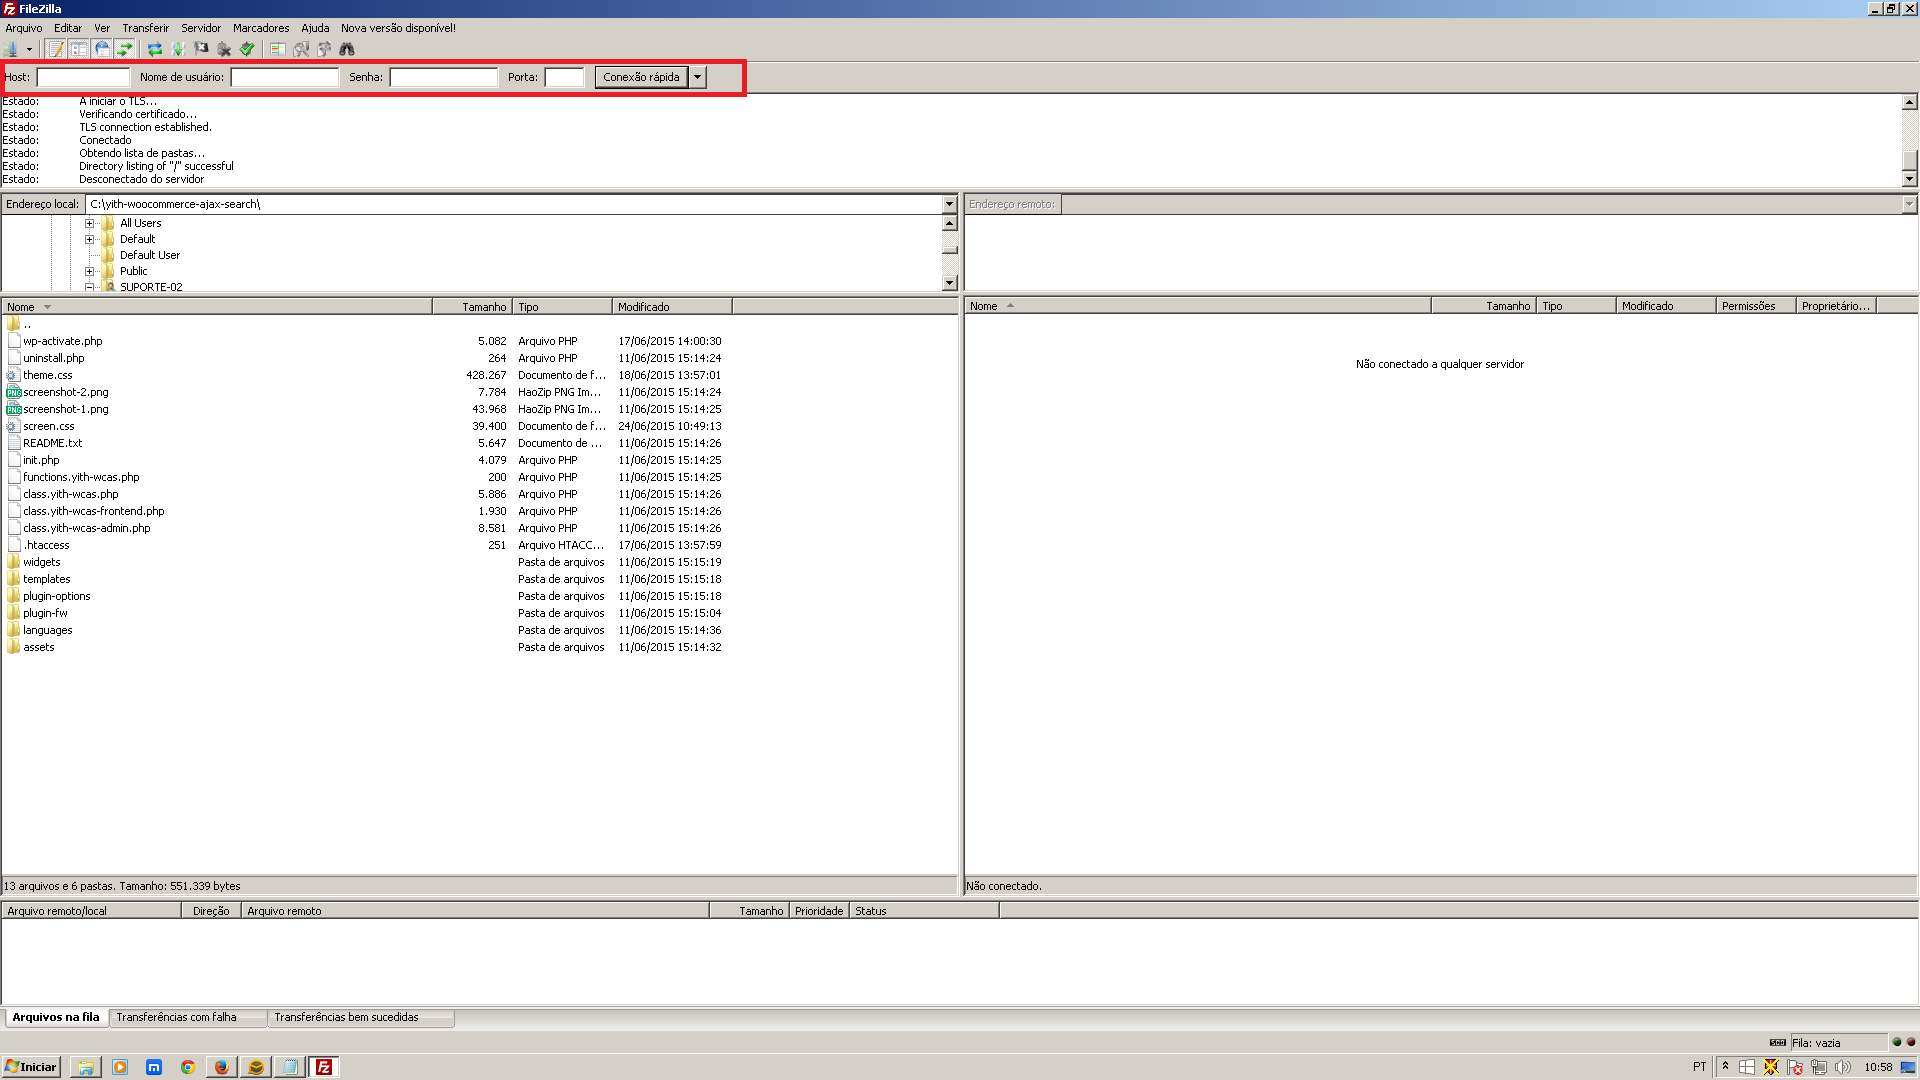The width and height of the screenshot is (1920, 1080).
Task: Toggle the local directory tree view
Action: click(79, 49)
